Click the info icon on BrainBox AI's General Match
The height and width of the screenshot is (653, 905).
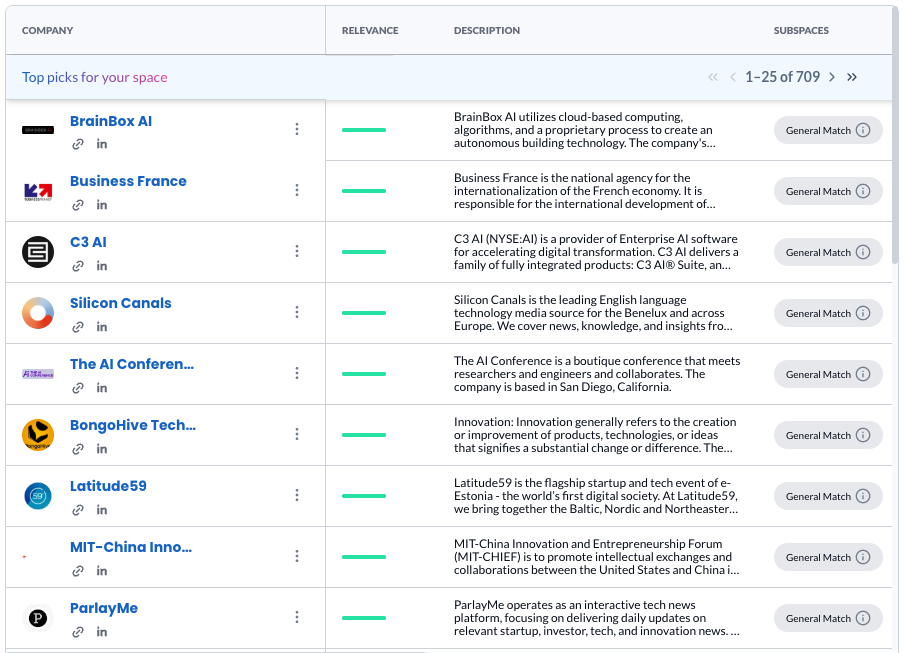863,130
